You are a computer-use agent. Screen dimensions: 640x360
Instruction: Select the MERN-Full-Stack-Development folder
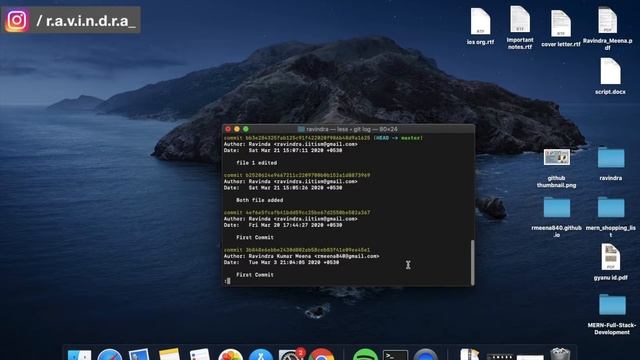612,304
